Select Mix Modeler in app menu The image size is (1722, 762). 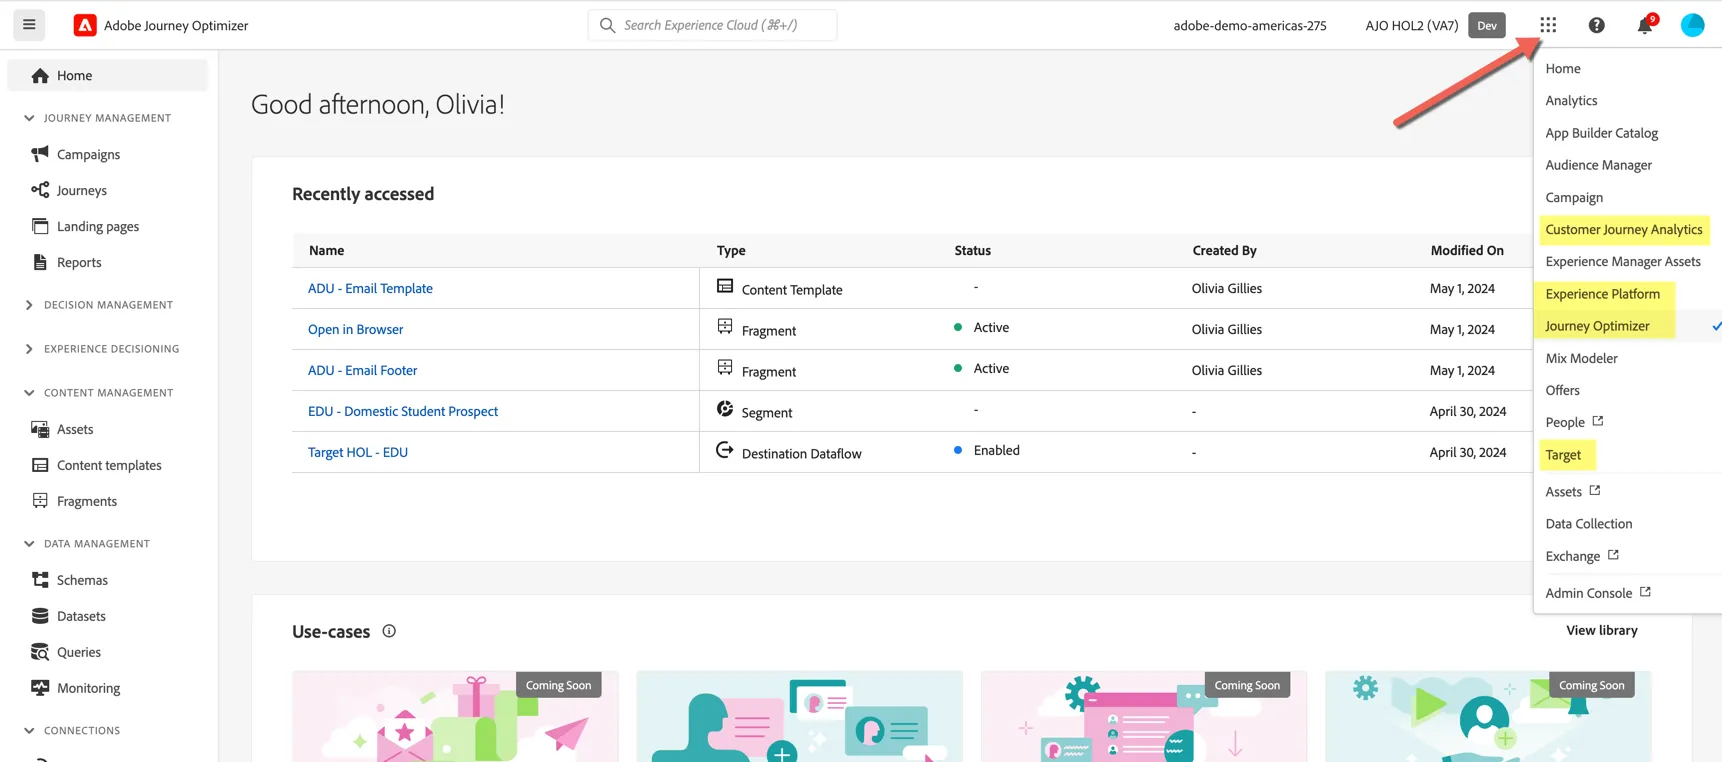coord(1581,358)
